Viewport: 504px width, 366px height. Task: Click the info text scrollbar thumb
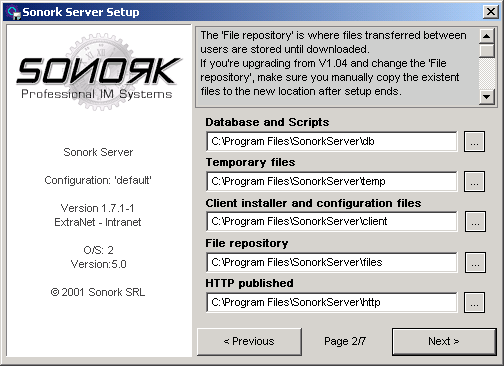click(x=486, y=51)
